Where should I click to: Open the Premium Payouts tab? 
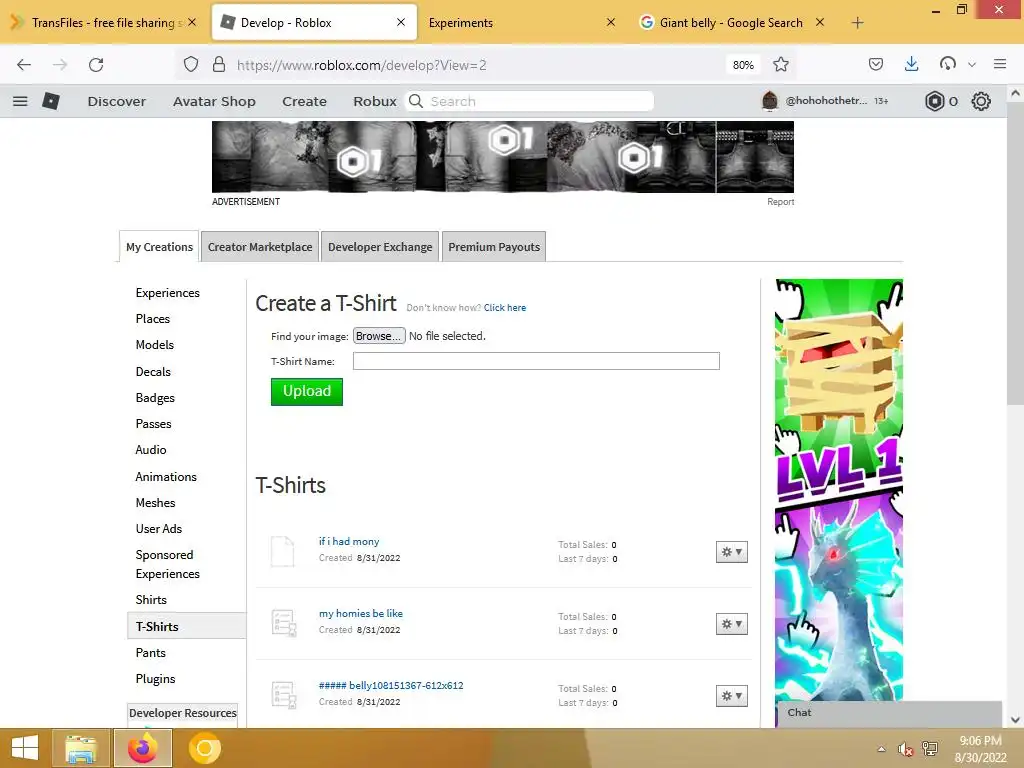494,247
